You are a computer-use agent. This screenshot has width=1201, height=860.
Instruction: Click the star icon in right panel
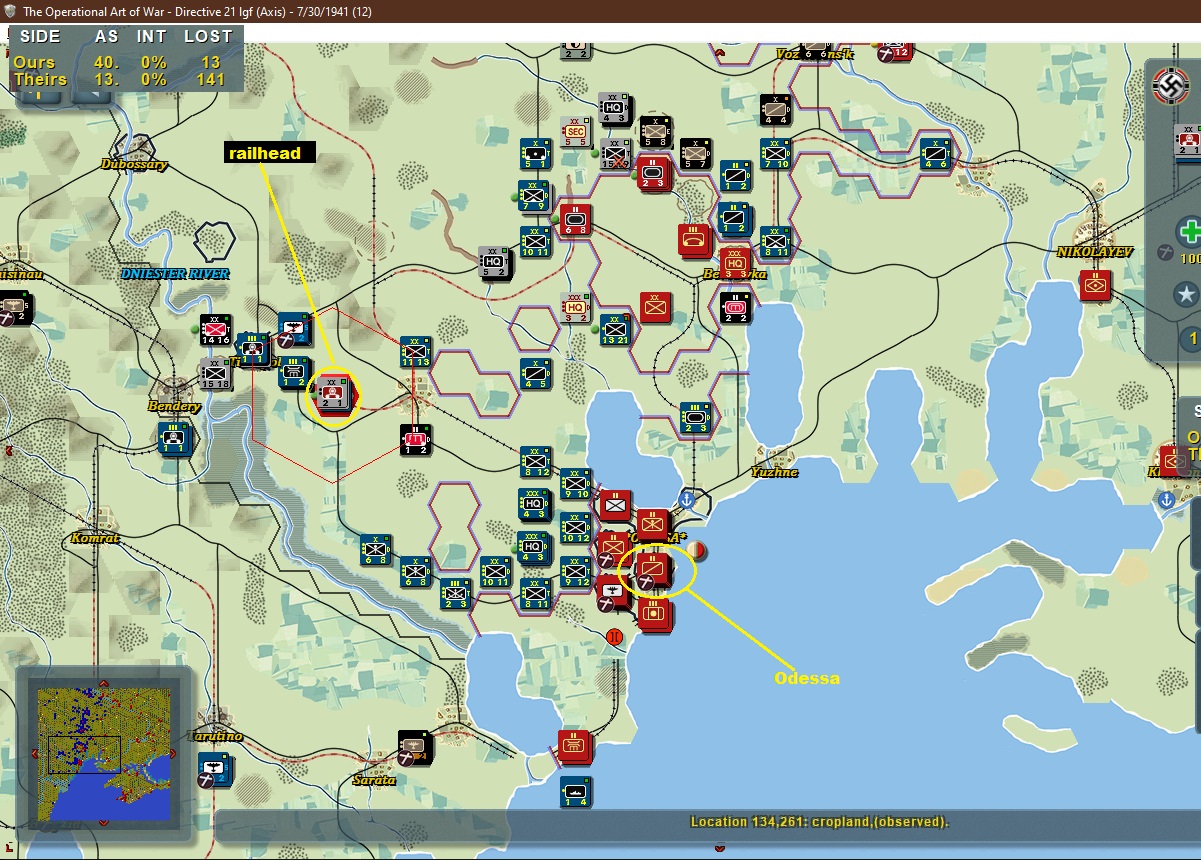click(x=1187, y=295)
